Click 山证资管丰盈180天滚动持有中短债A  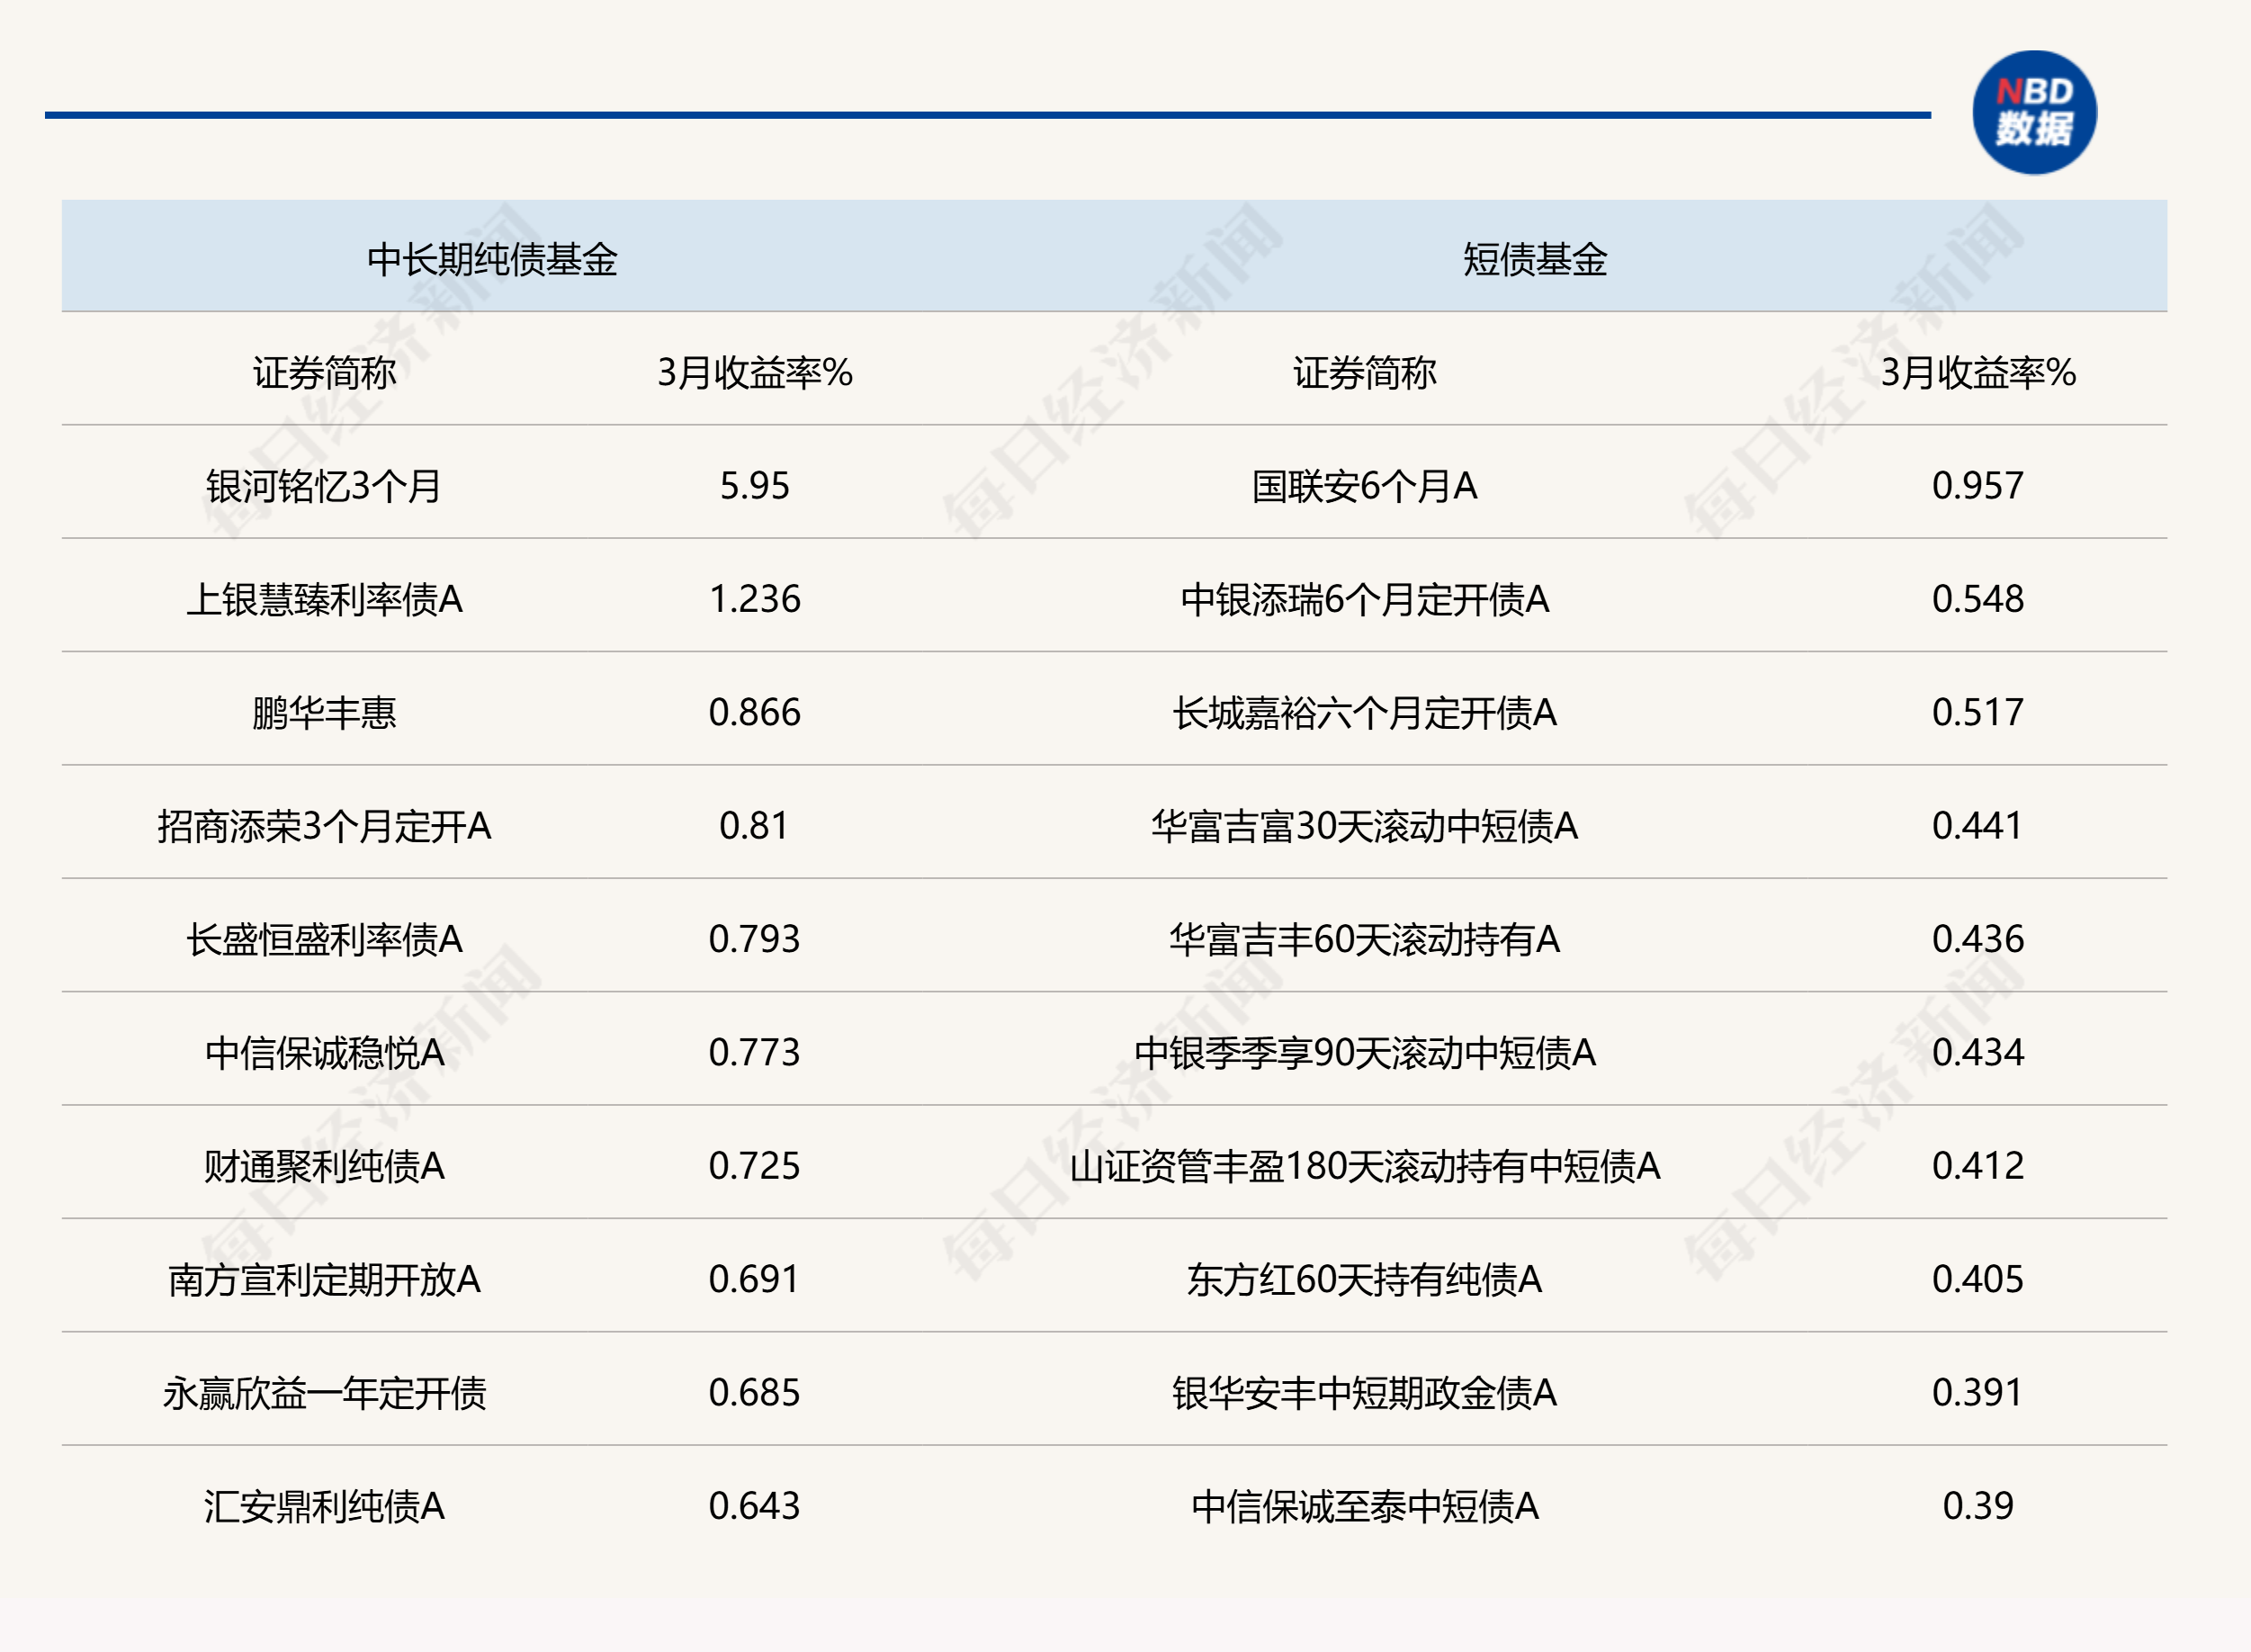(x=1364, y=1166)
